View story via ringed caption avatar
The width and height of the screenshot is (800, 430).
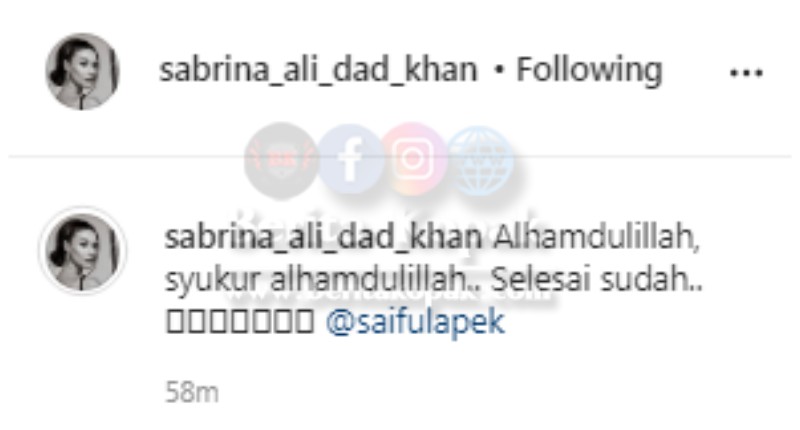coord(82,251)
